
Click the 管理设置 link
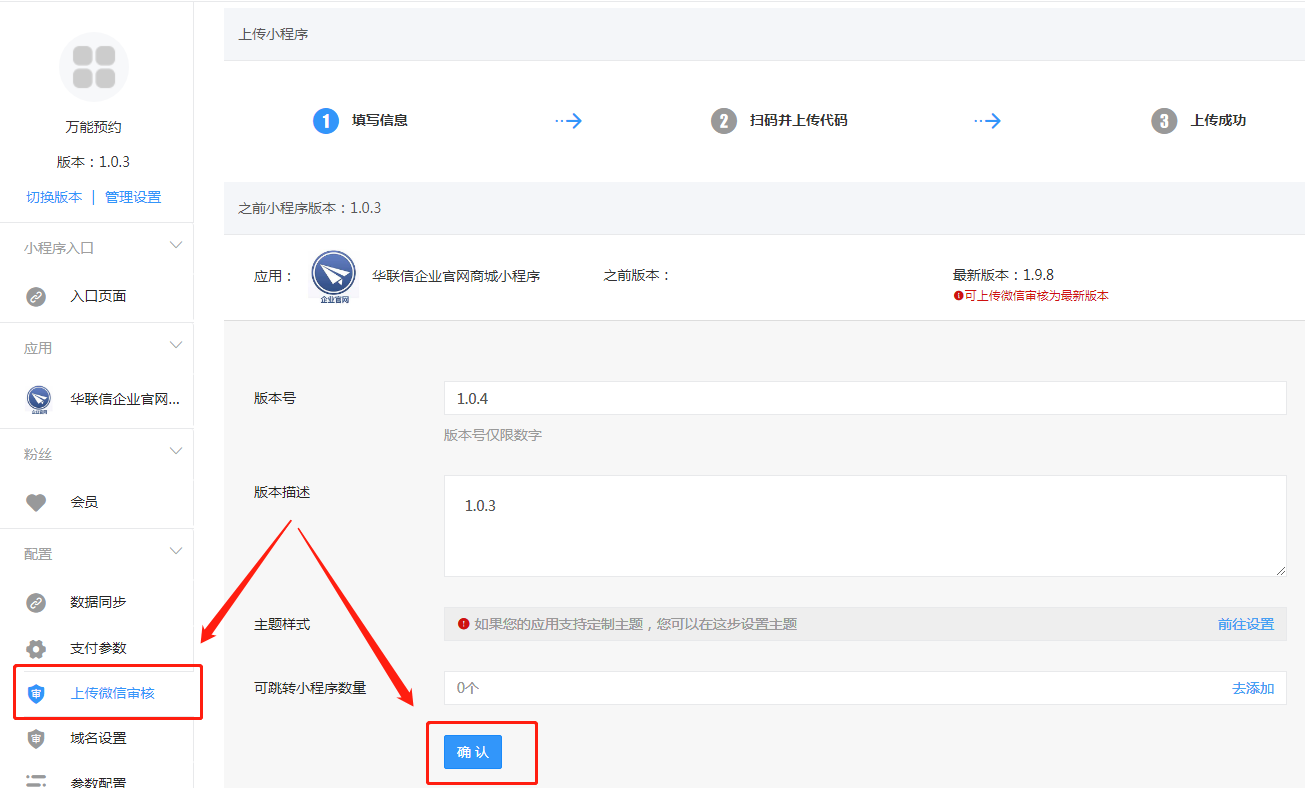click(133, 197)
